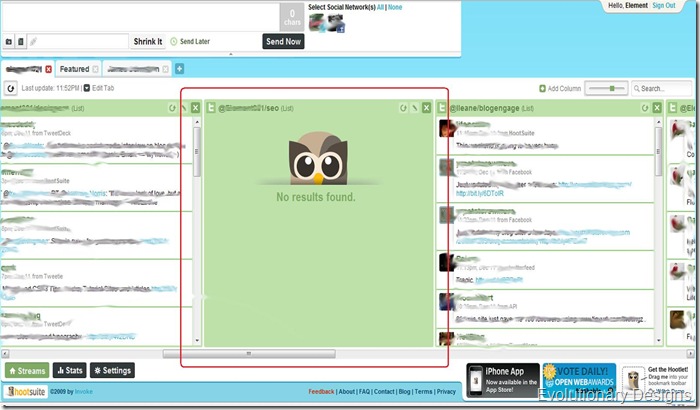Image resolution: width=700 pixels, height=410 pixels.
Task: Refresh the @ileane/blogengage column
Action: [645, 108]
